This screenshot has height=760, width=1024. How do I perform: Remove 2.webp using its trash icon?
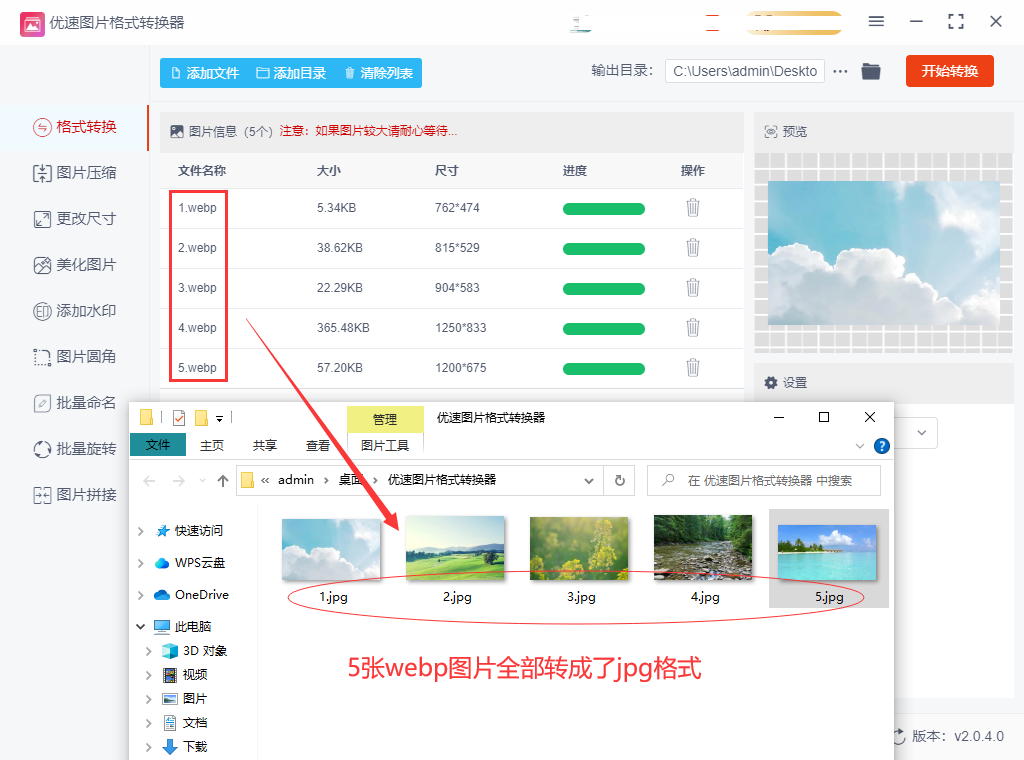693,247
